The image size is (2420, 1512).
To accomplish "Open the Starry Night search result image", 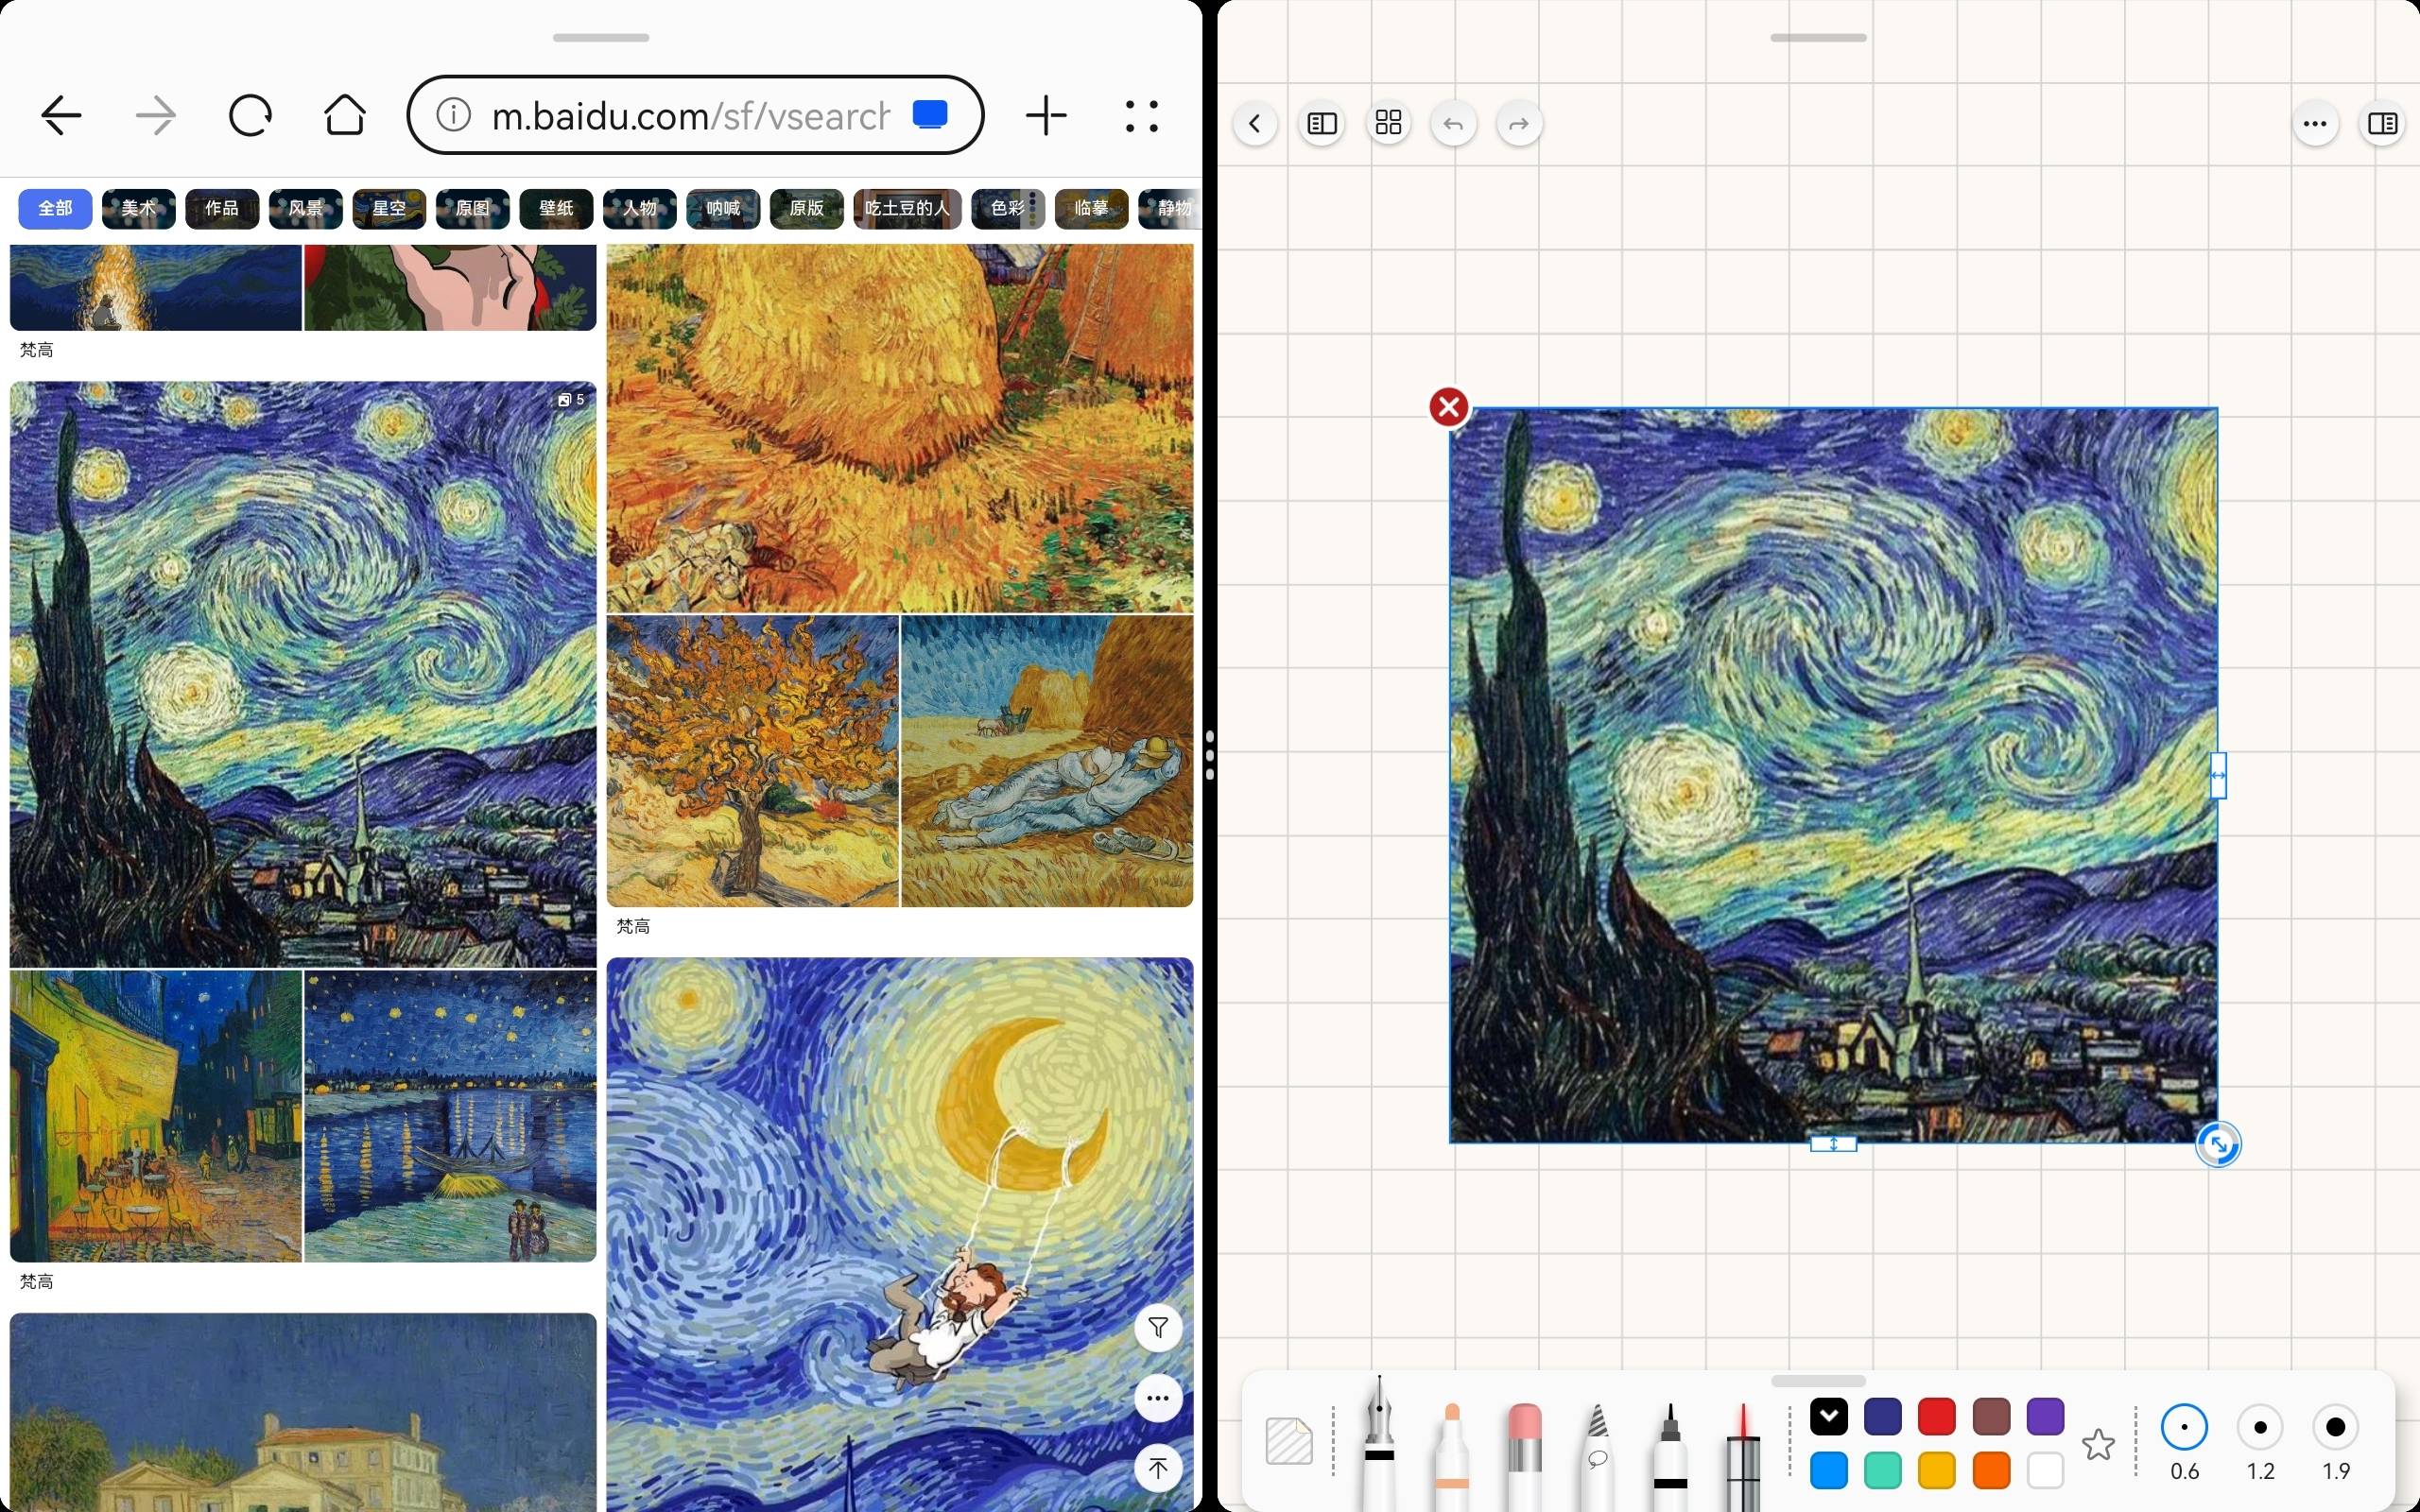I will click(303, 674).
